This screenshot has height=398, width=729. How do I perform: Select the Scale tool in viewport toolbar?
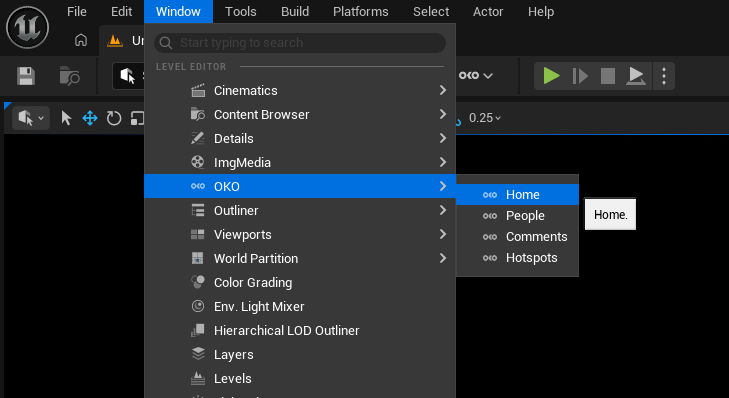pyautogui.click(x=137, y=118)
